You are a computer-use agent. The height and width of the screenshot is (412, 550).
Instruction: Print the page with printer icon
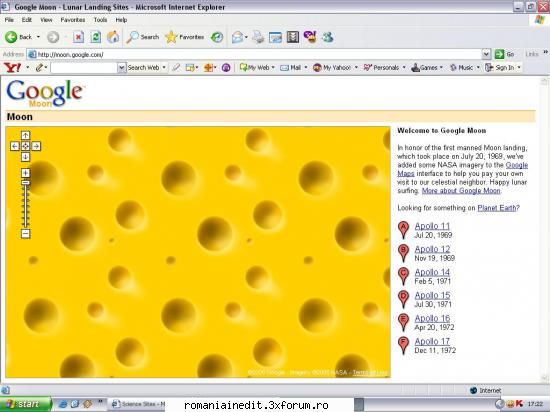coord(258,37)
